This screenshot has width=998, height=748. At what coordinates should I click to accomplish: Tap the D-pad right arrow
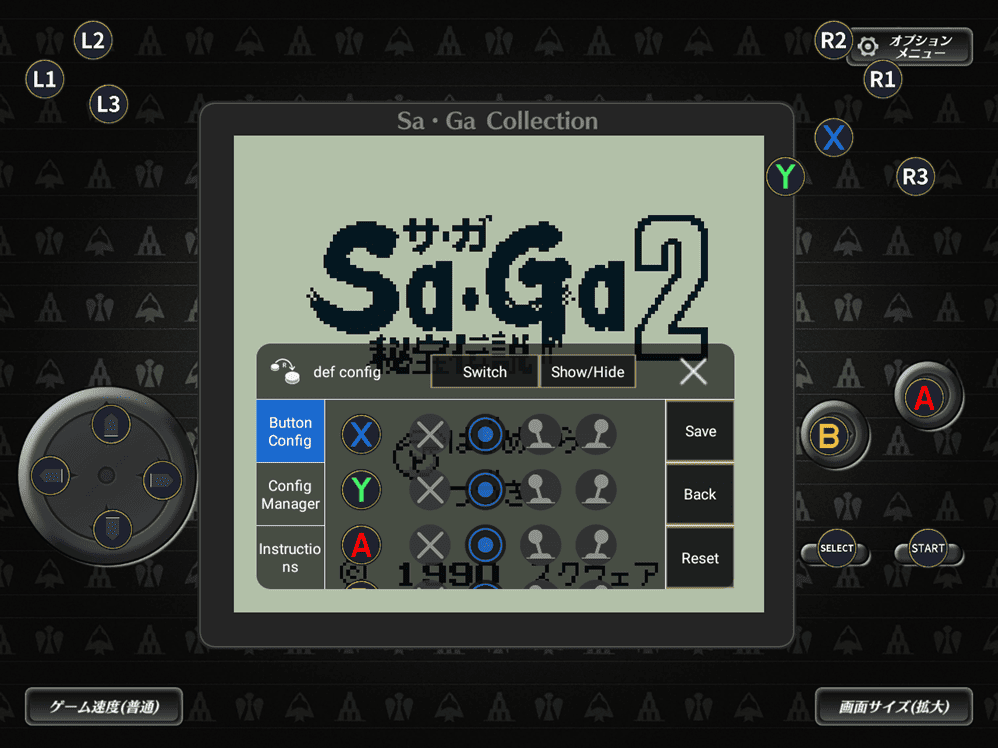tap(162, 480)
